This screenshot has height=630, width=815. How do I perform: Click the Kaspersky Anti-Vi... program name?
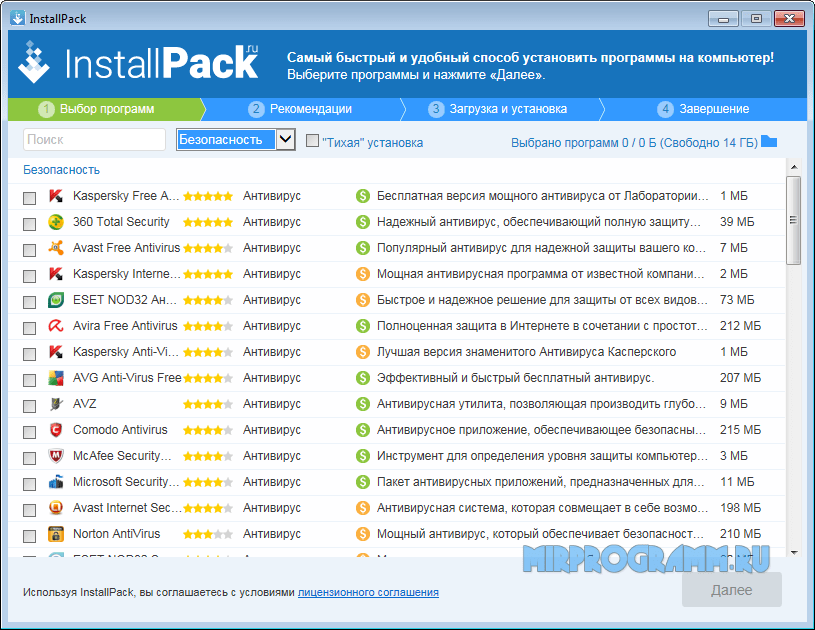coord(126,352)
